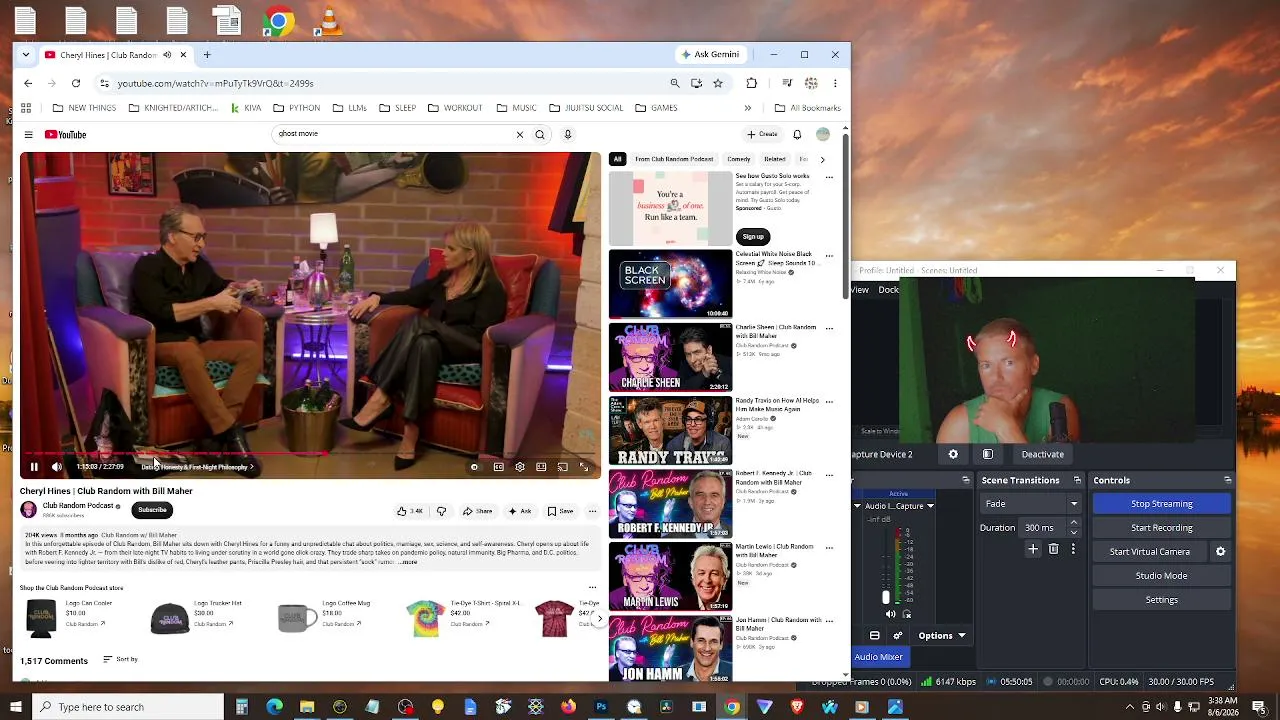Open YouTube guide hamburger menu
Screen dimensions: 1280x720
coord(28,135)
